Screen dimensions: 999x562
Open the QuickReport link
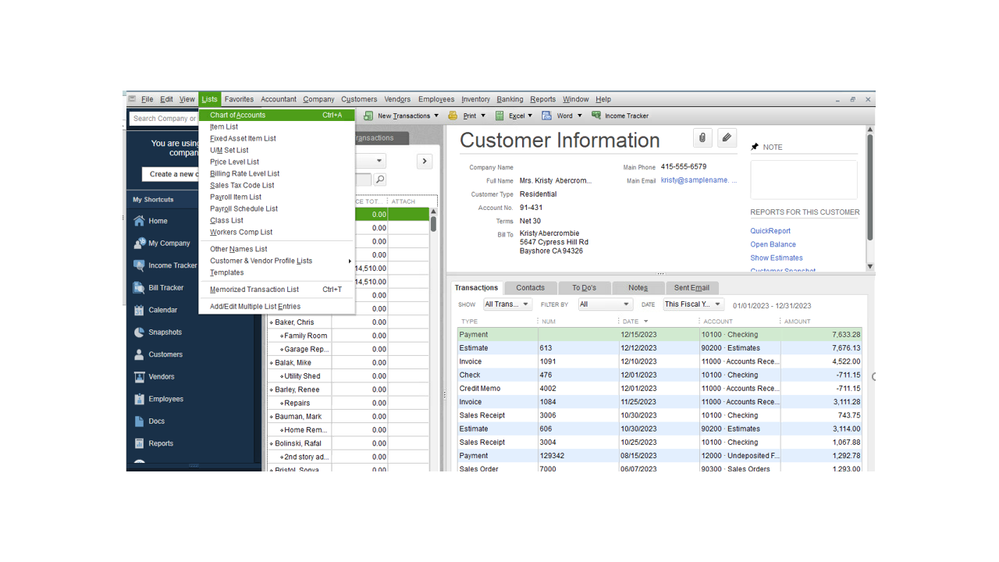770,231
